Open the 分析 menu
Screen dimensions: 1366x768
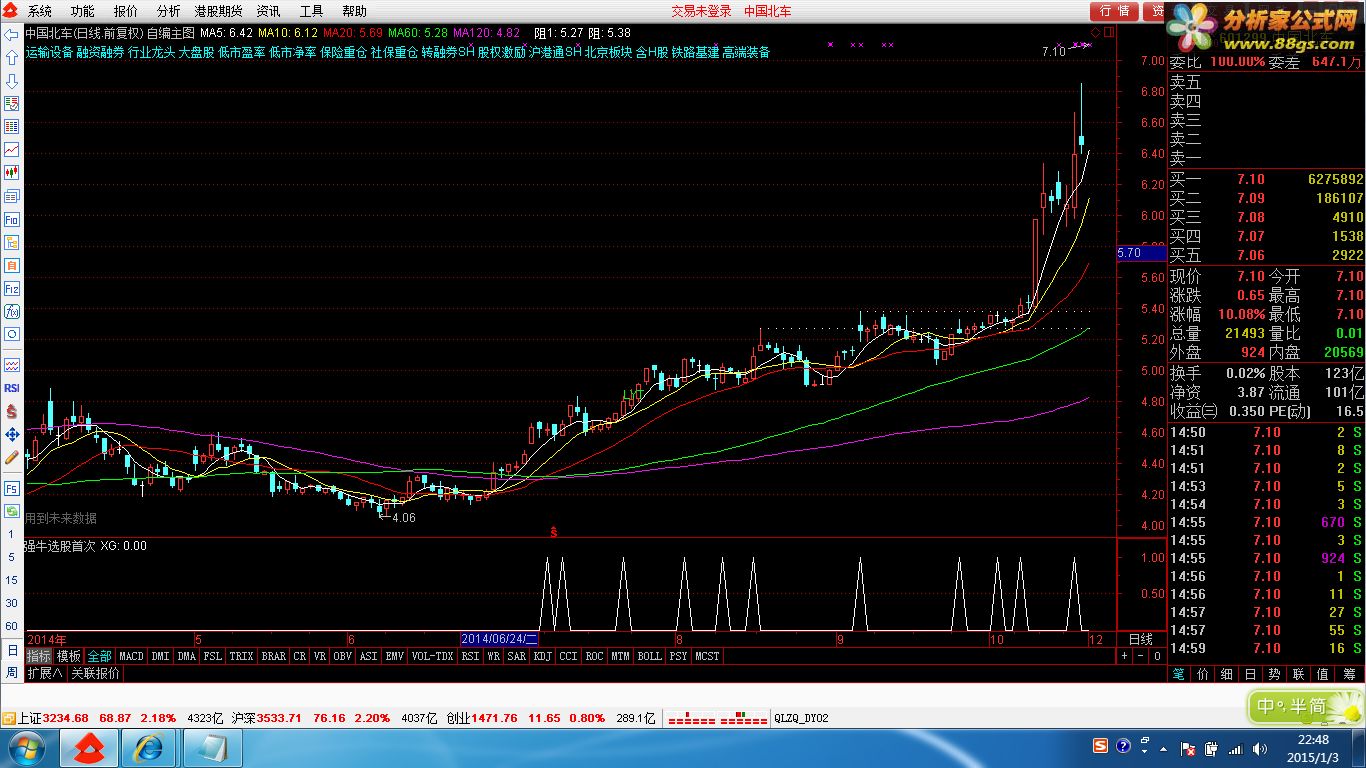168,11
